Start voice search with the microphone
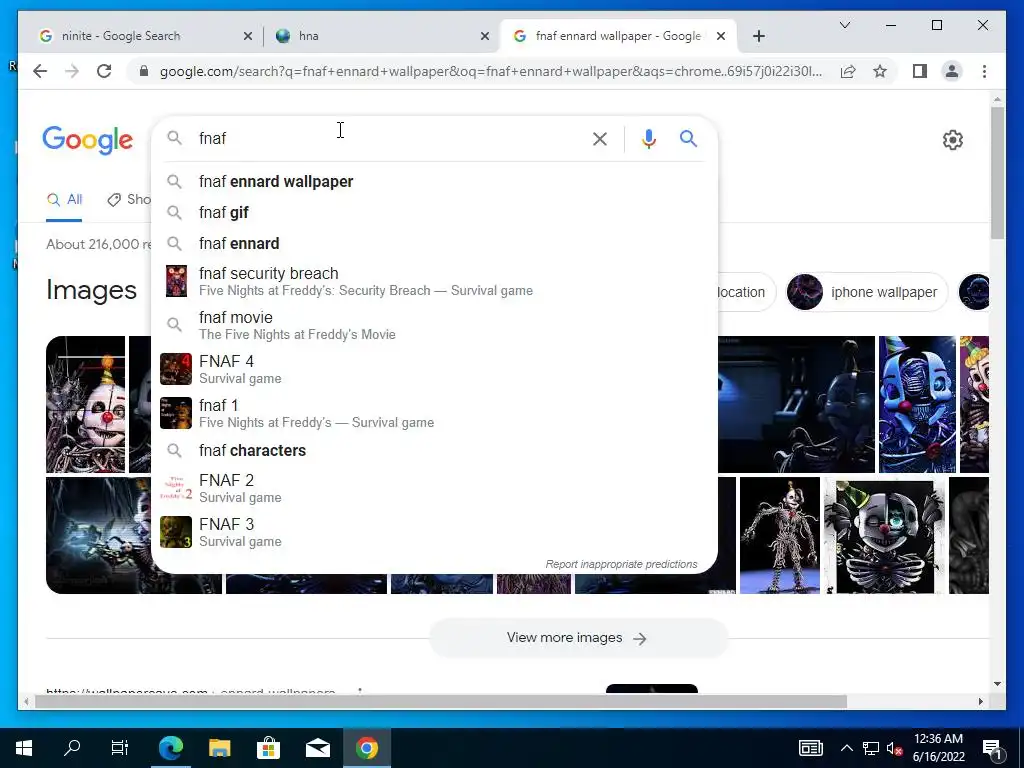Viewport: 1024px width, 768px height. (648, 138)
